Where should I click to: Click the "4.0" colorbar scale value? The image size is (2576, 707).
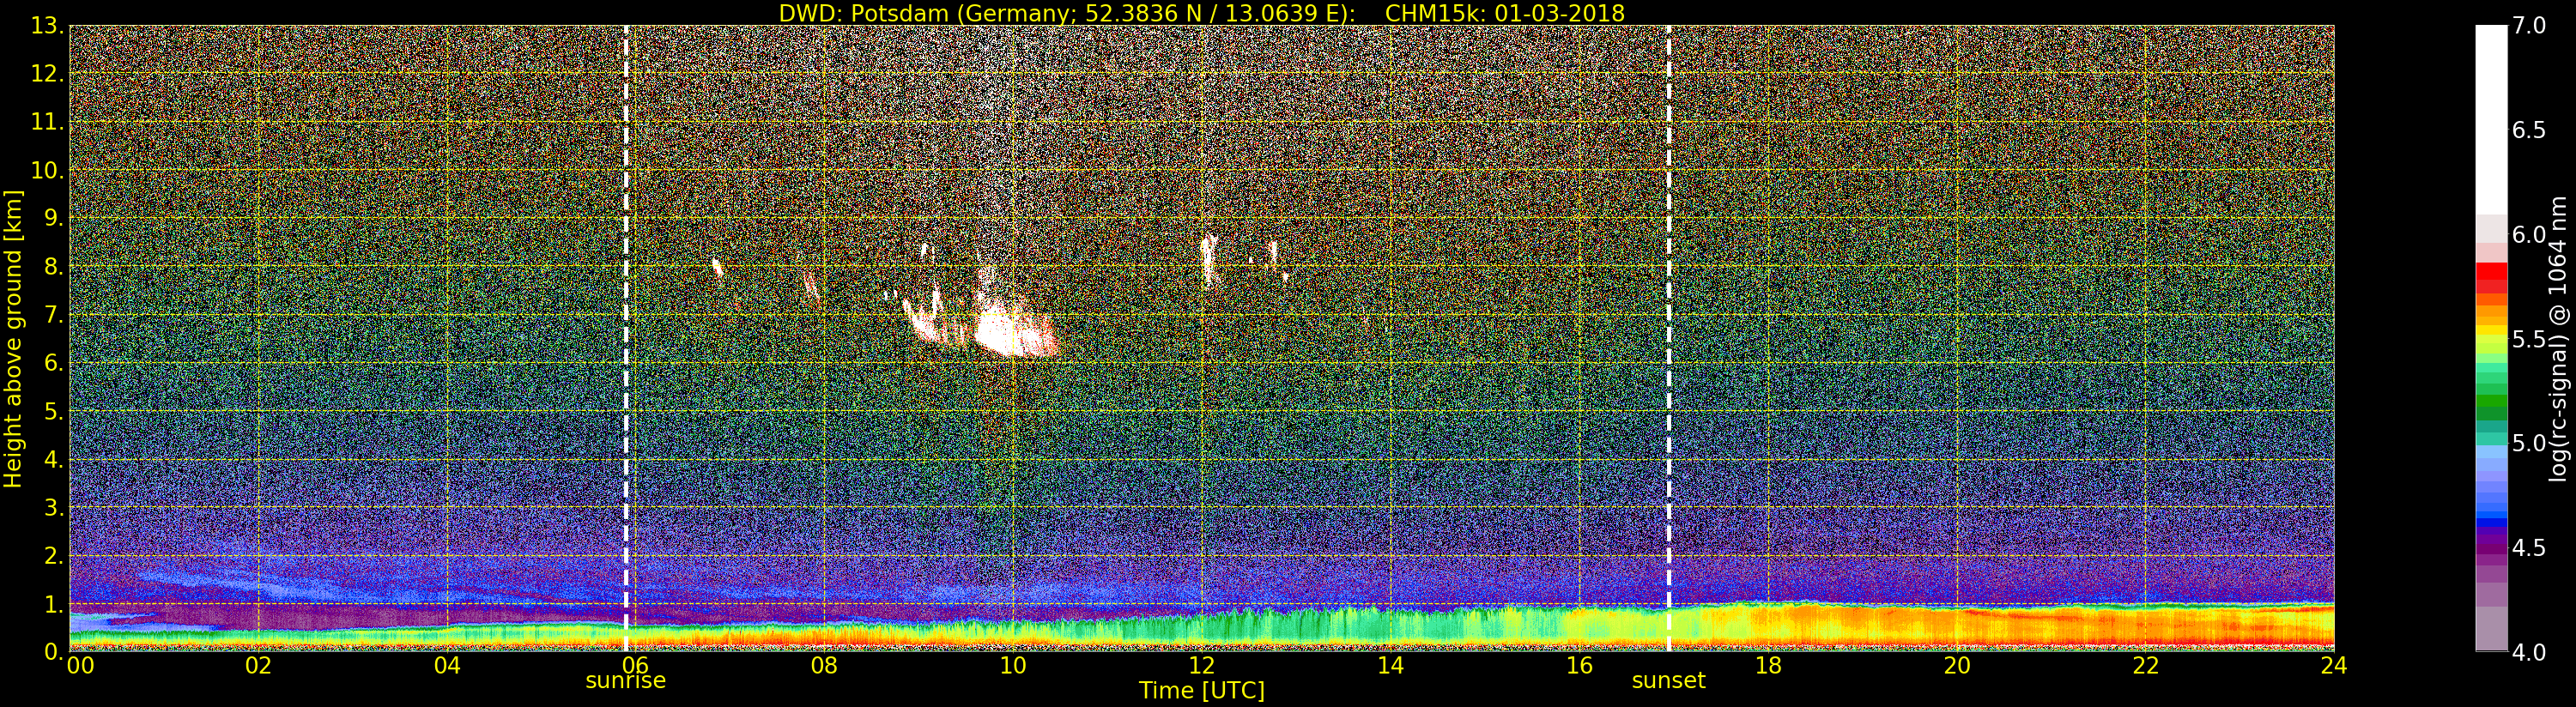(x=2529, y=652)
